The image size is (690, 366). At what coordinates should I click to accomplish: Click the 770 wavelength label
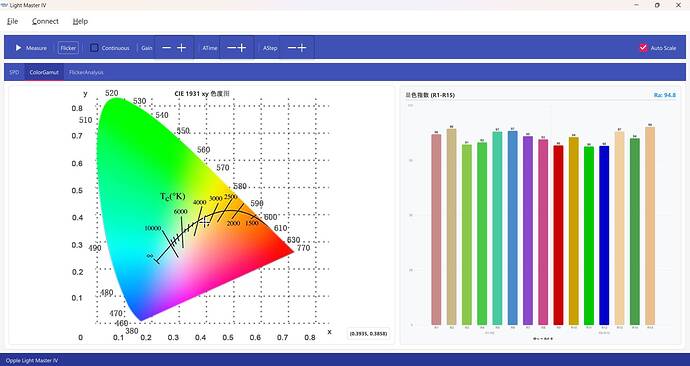point(303,248)
